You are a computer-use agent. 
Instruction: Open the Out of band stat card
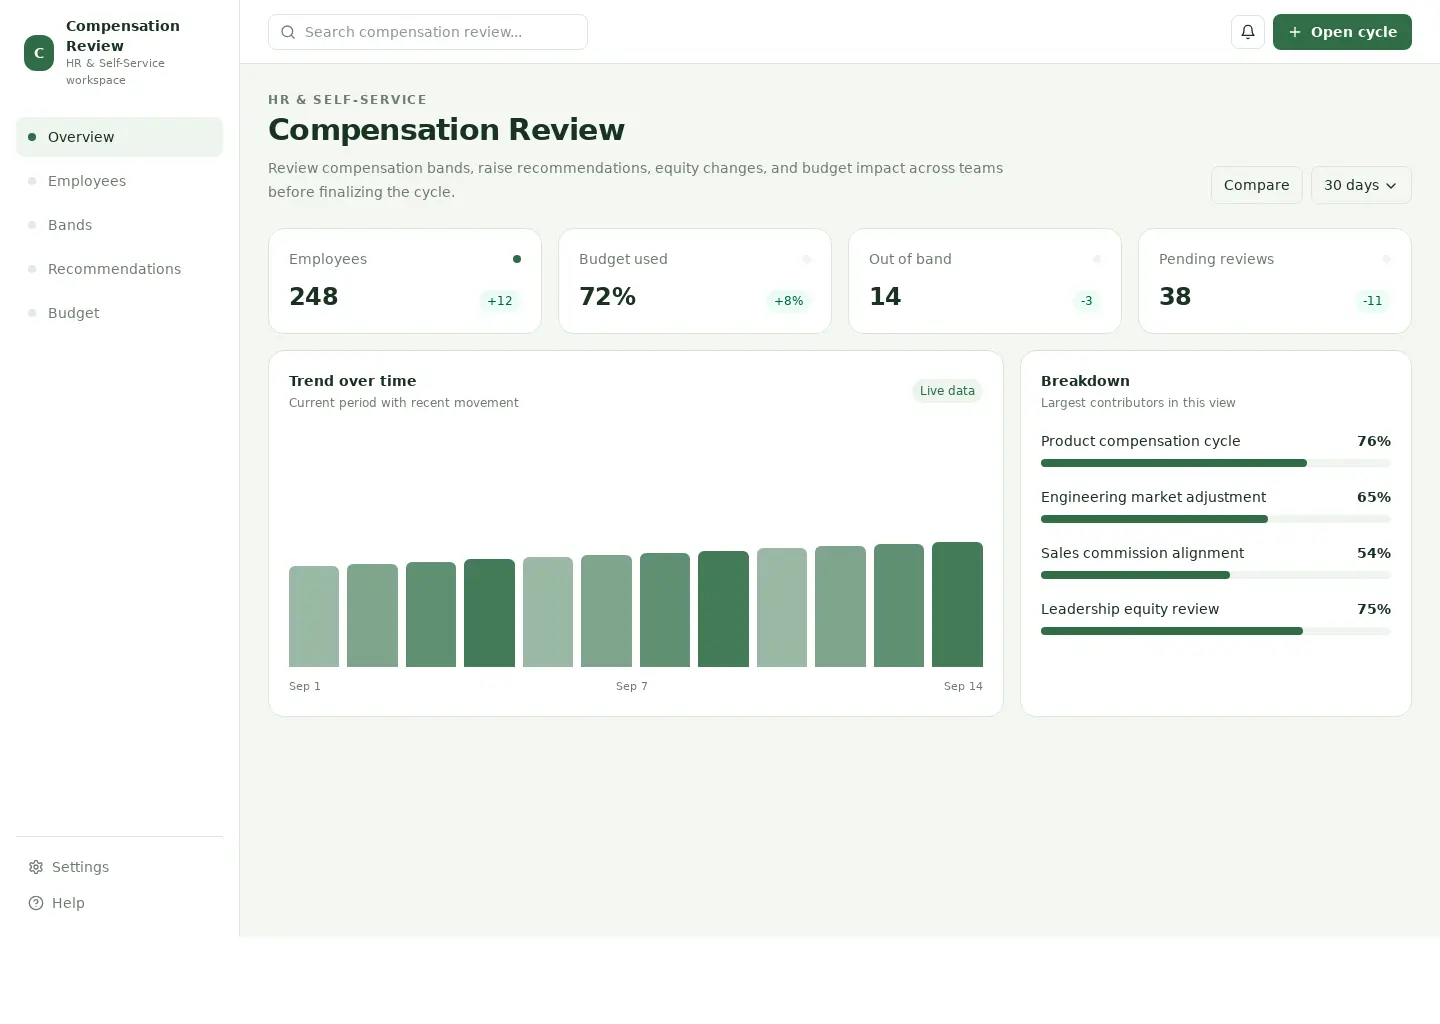pos(985,281)
